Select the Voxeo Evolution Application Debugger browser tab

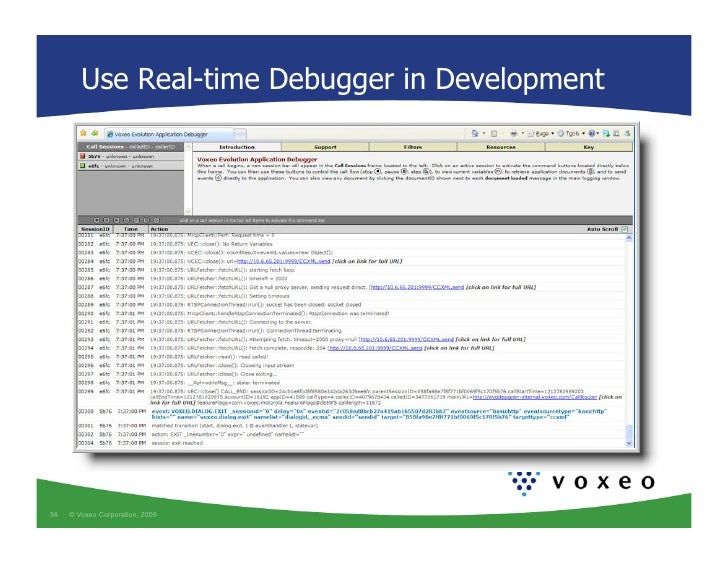pyautogui.click(x=168, y=134)
